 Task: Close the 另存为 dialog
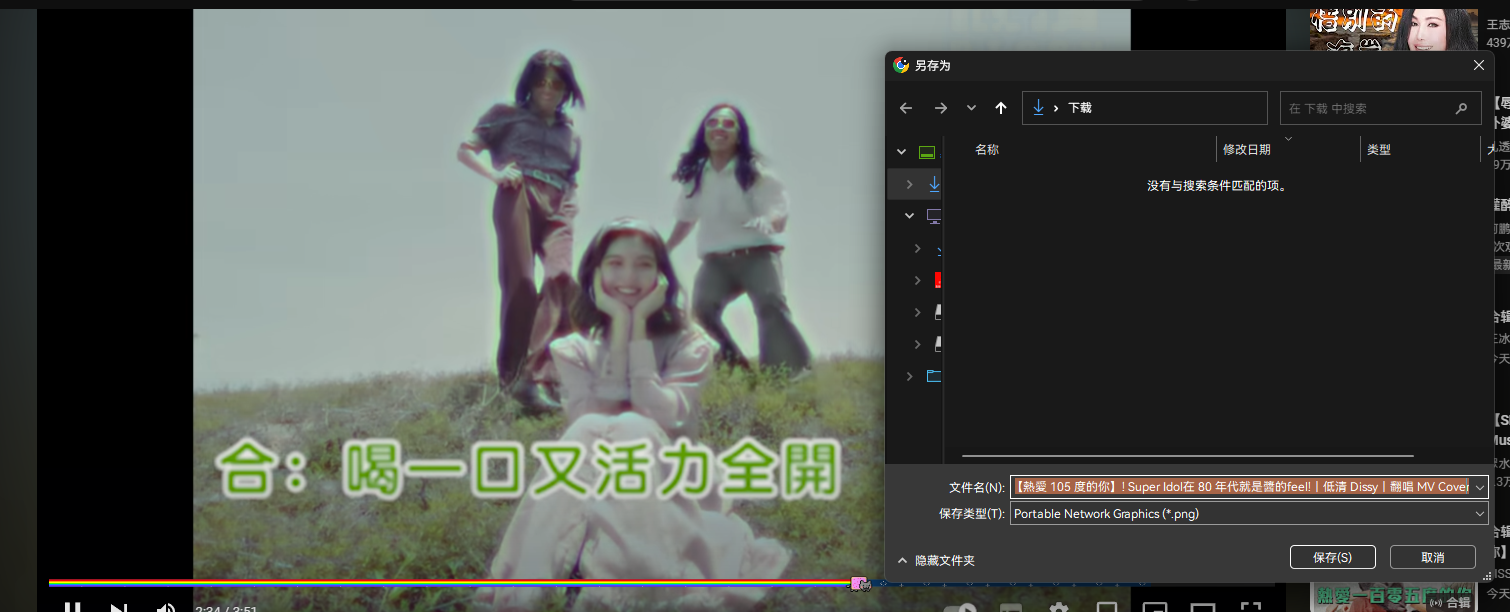click(x=1479, y=65)
